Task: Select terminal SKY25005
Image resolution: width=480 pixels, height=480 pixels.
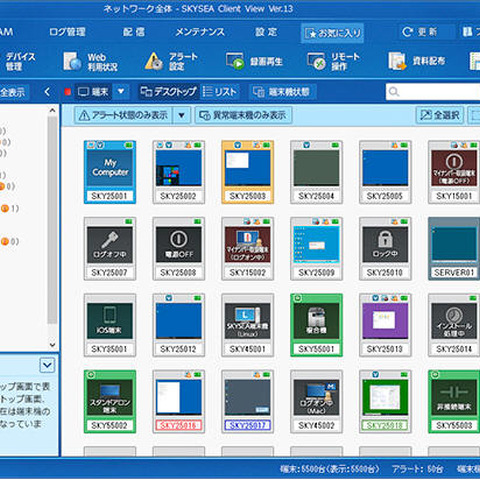Action: coord(385,172)
